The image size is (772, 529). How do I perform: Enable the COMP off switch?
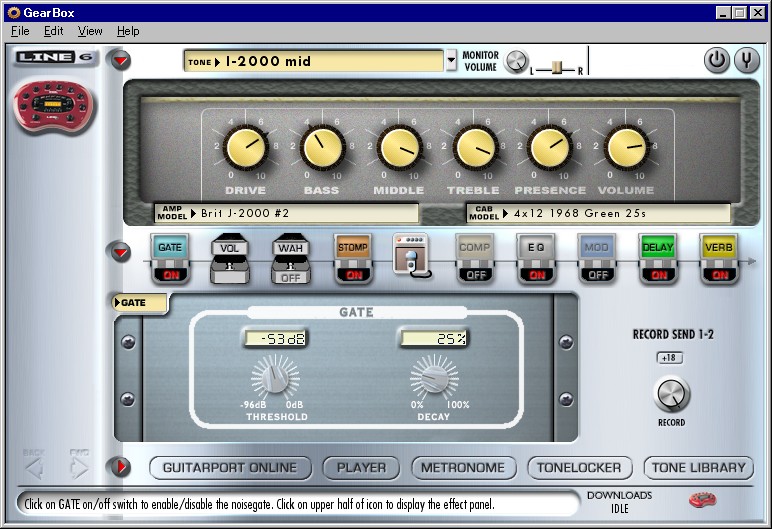point(476,274)
